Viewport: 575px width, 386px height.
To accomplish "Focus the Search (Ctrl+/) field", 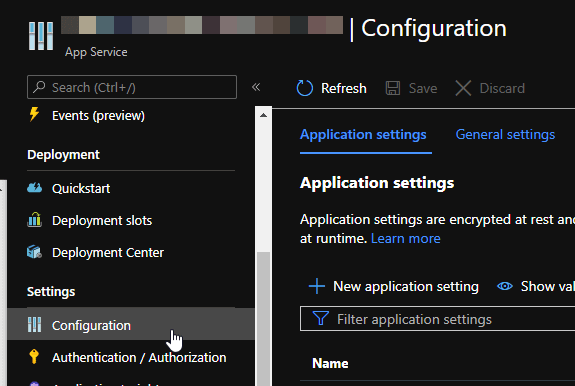I will tap(132, 87).
